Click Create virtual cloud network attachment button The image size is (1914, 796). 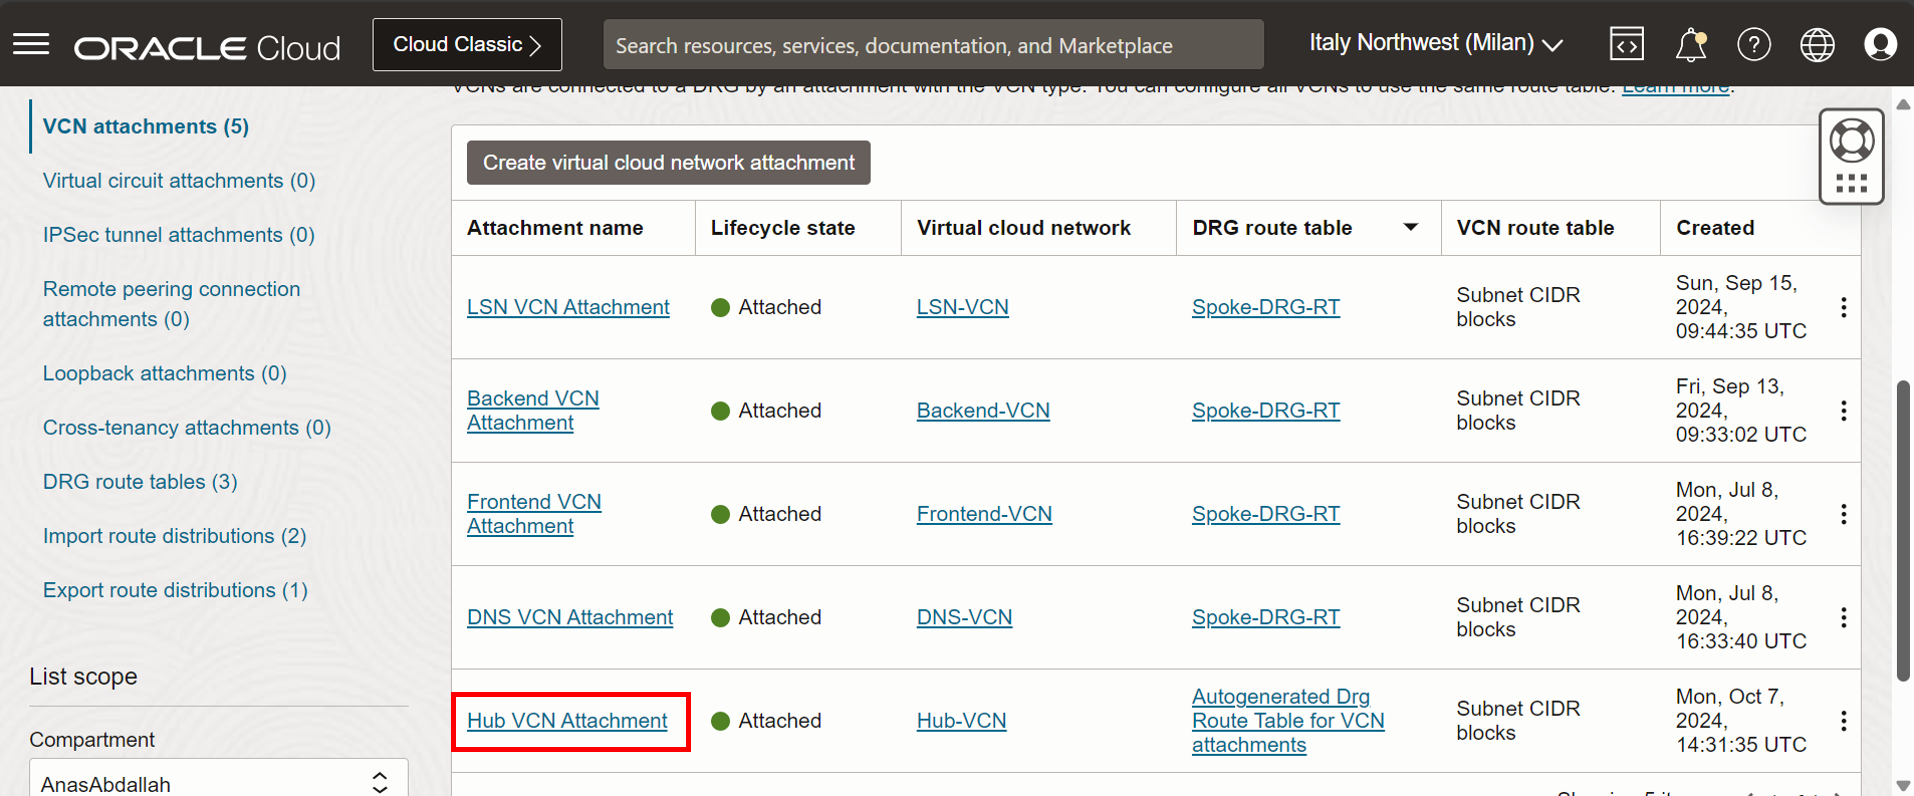click(x=669, y=163)
